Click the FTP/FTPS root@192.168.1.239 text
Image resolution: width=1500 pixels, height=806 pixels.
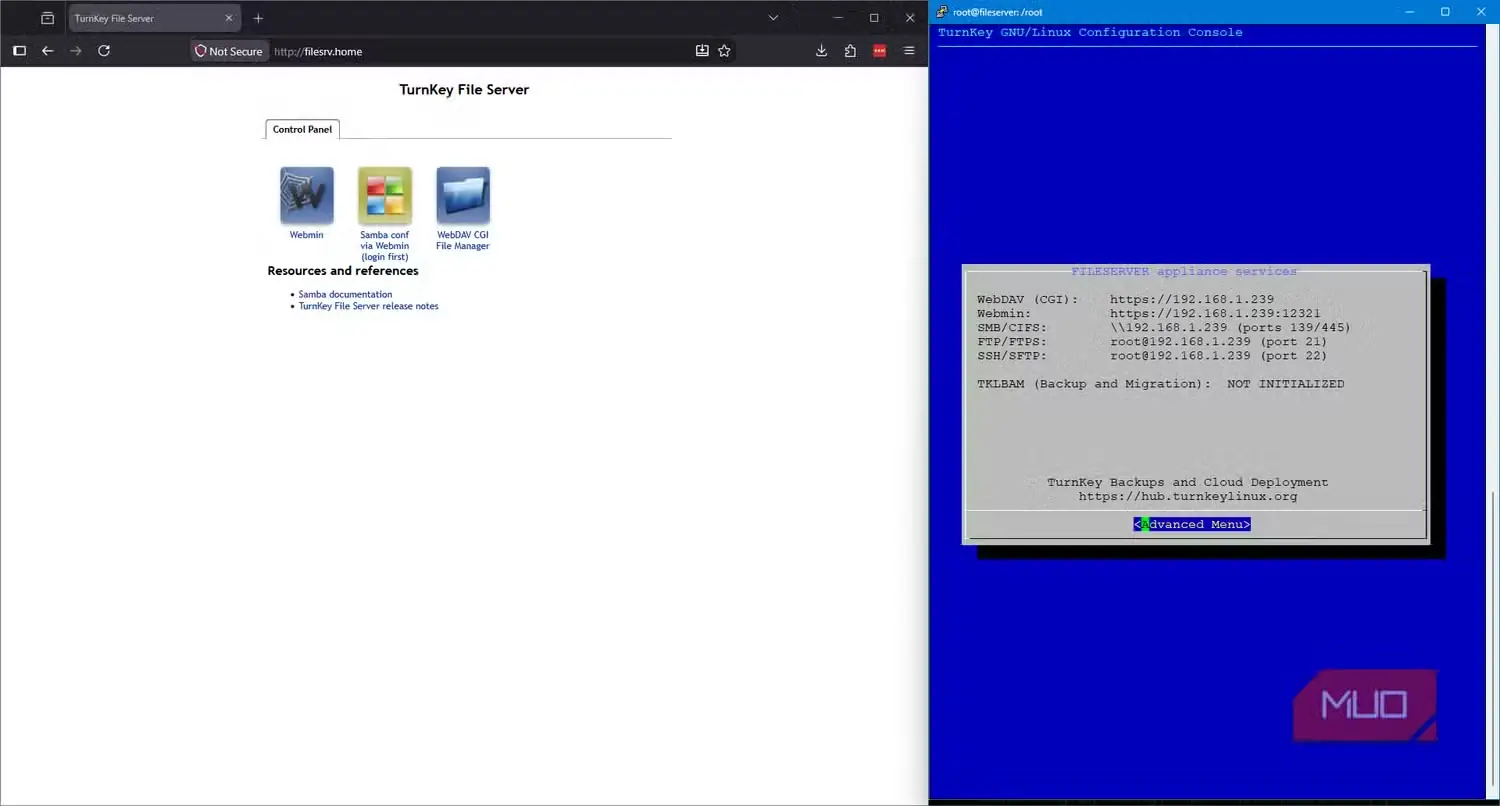tap(1180, 341)
